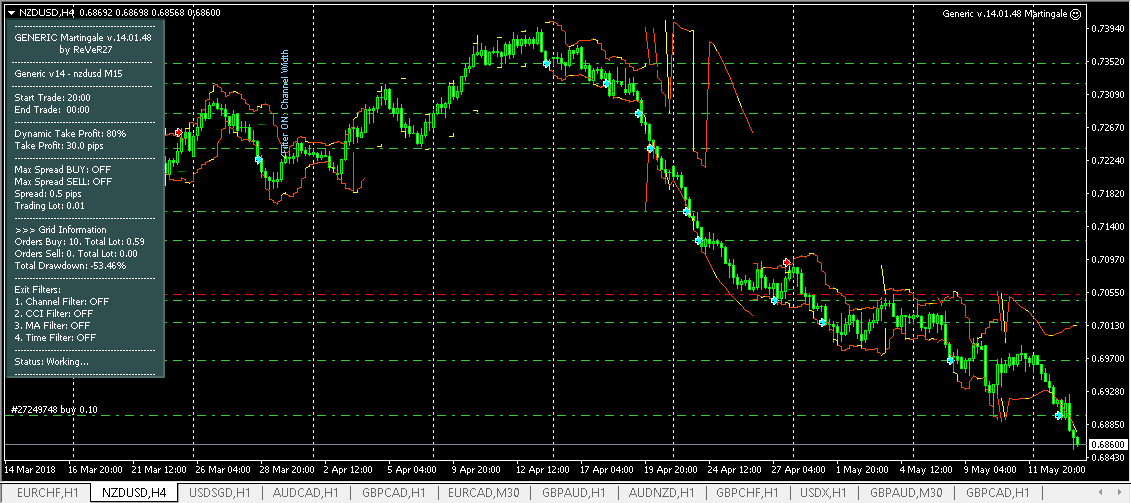Click price axis label 0.69280
This screenshot has width=1131, height=503.
(1109, 392)
